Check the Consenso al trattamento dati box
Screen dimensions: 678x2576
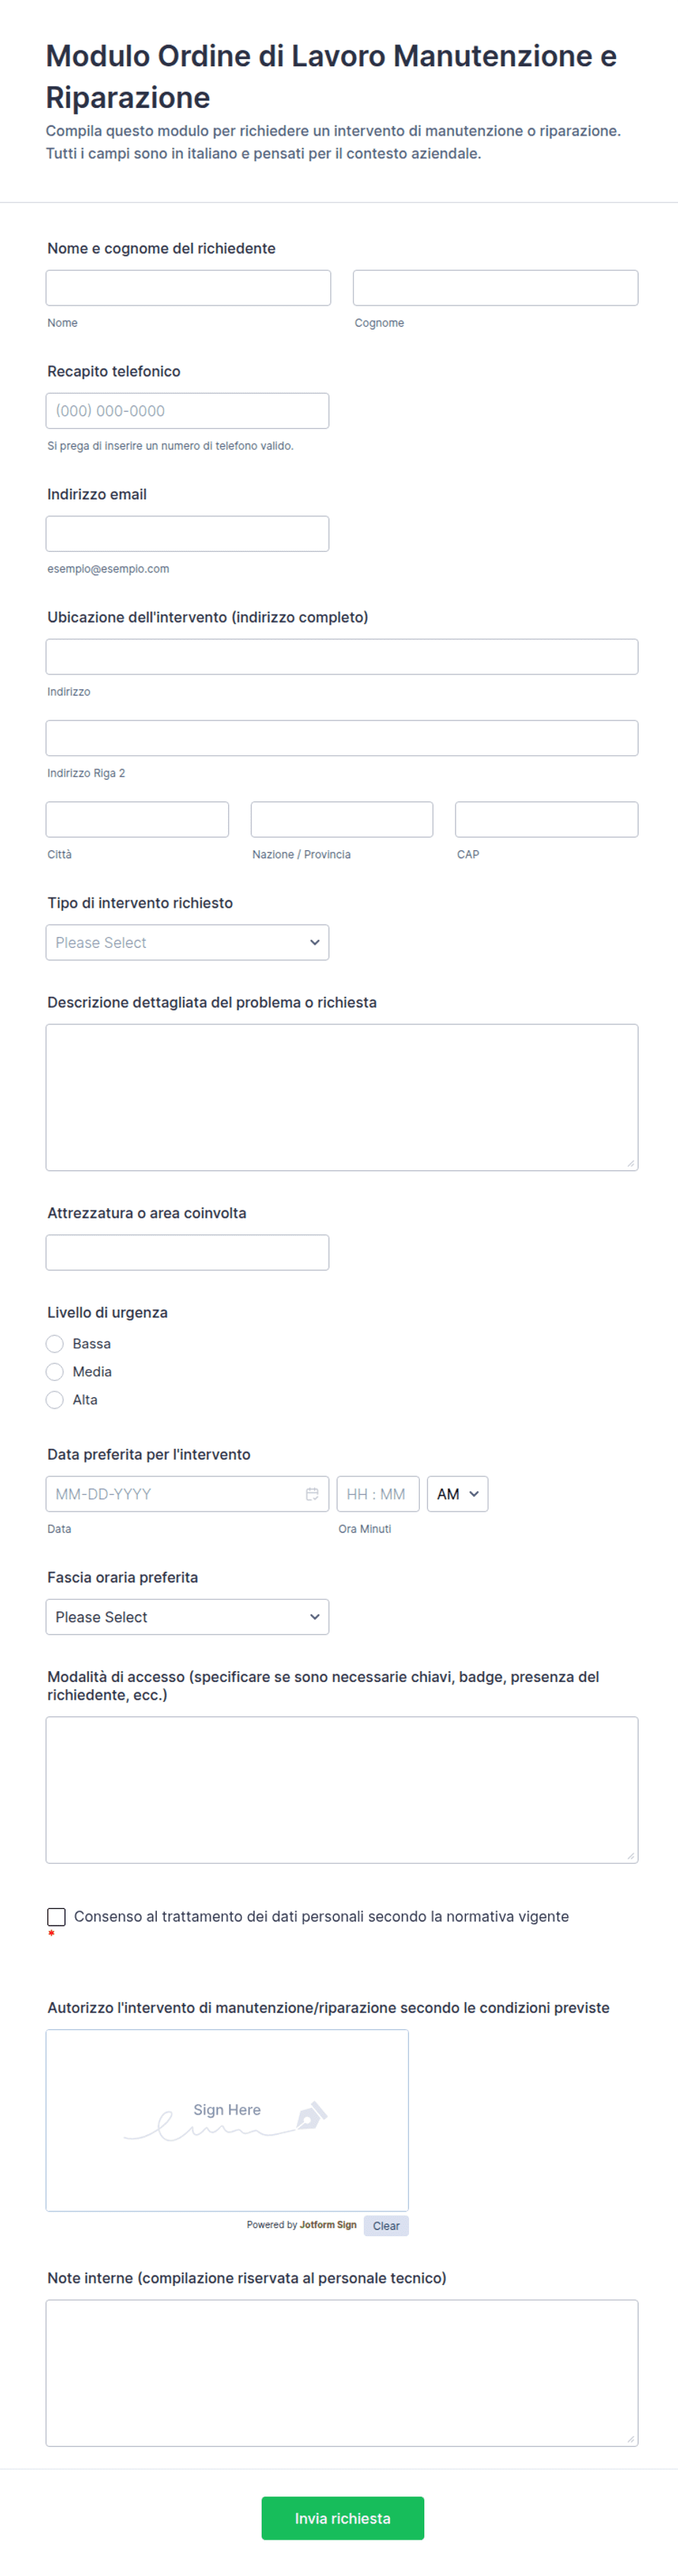pyautogui.click(x=57, y=1916)
